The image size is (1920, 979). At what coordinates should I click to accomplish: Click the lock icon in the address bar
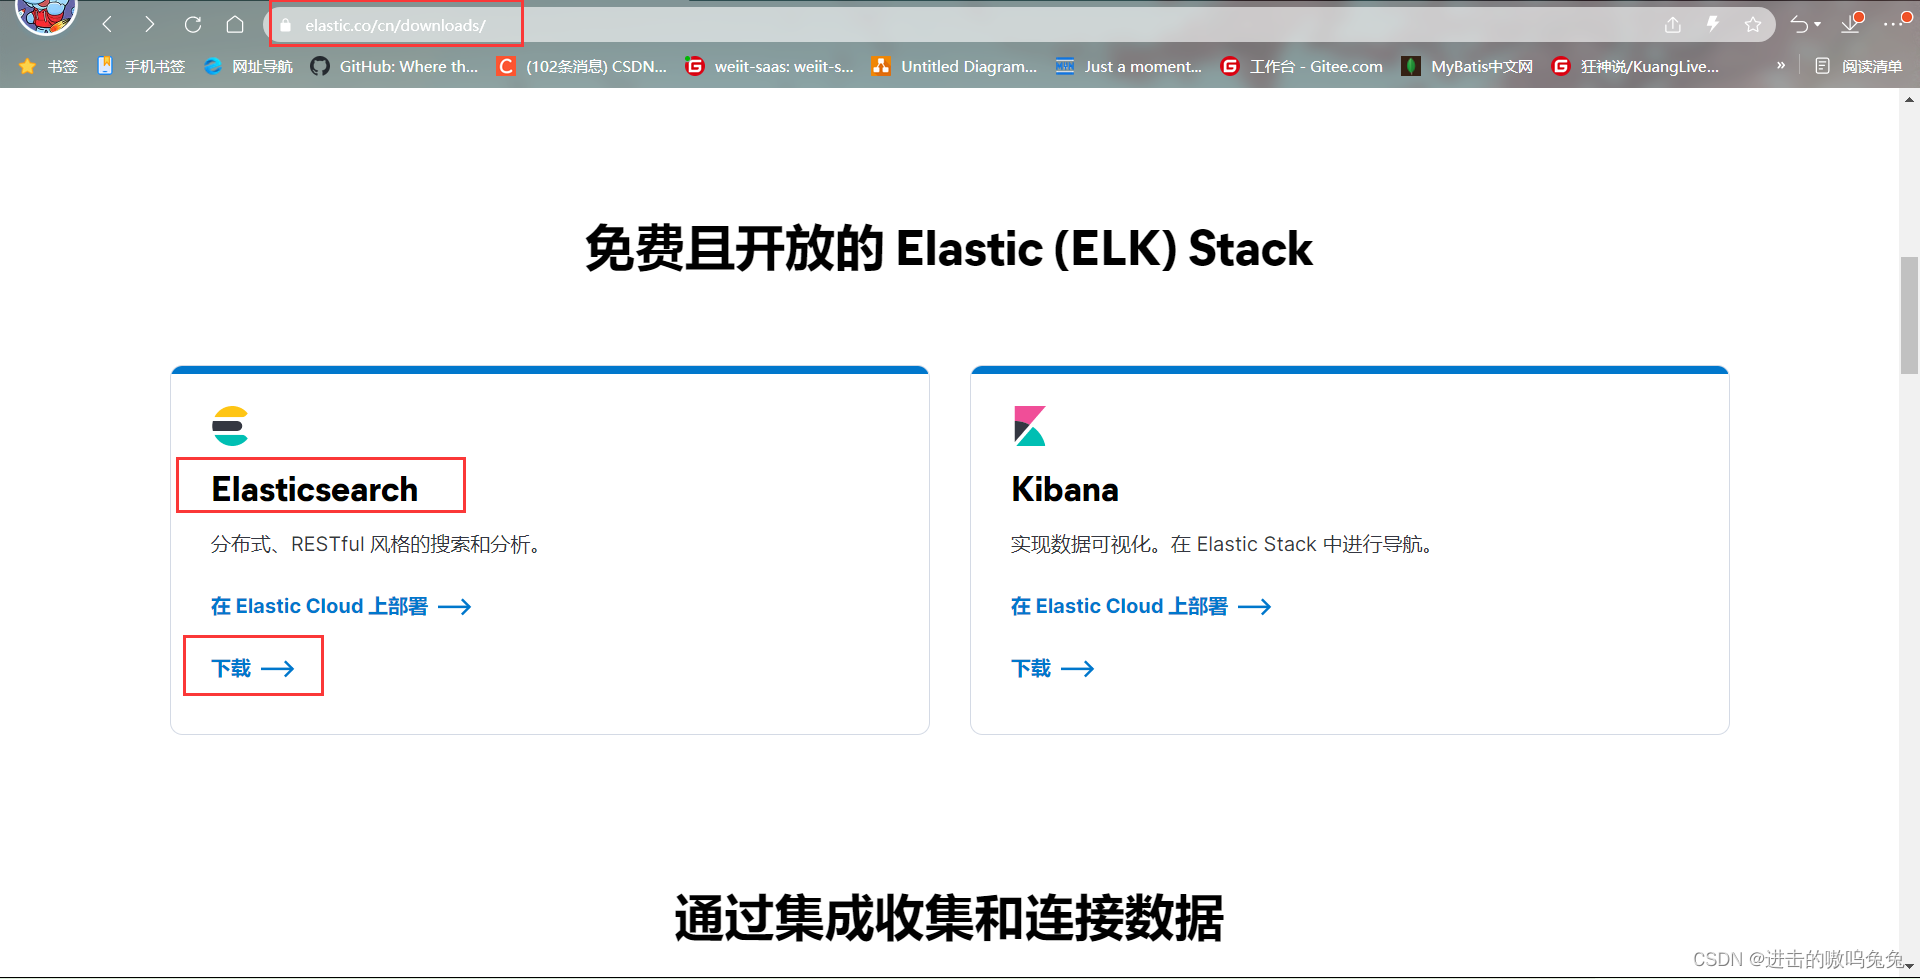[x=286, y=25]
